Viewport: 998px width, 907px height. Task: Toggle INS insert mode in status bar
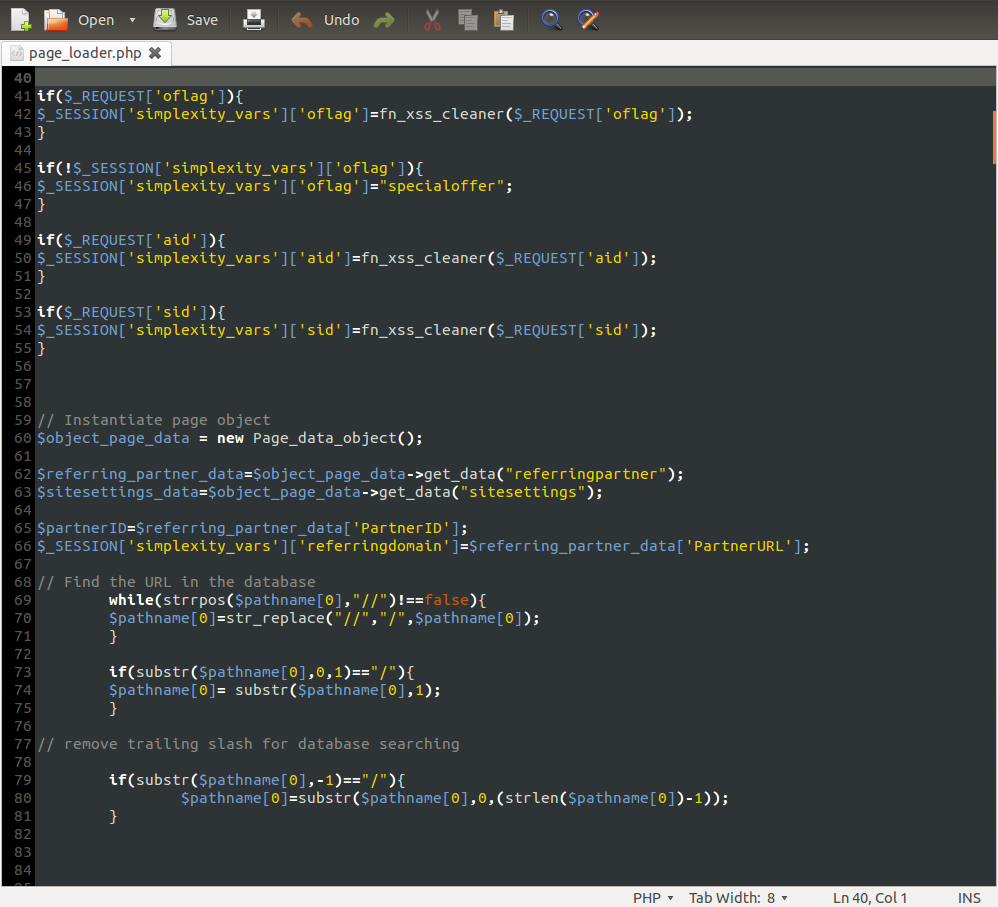(969, 898)
